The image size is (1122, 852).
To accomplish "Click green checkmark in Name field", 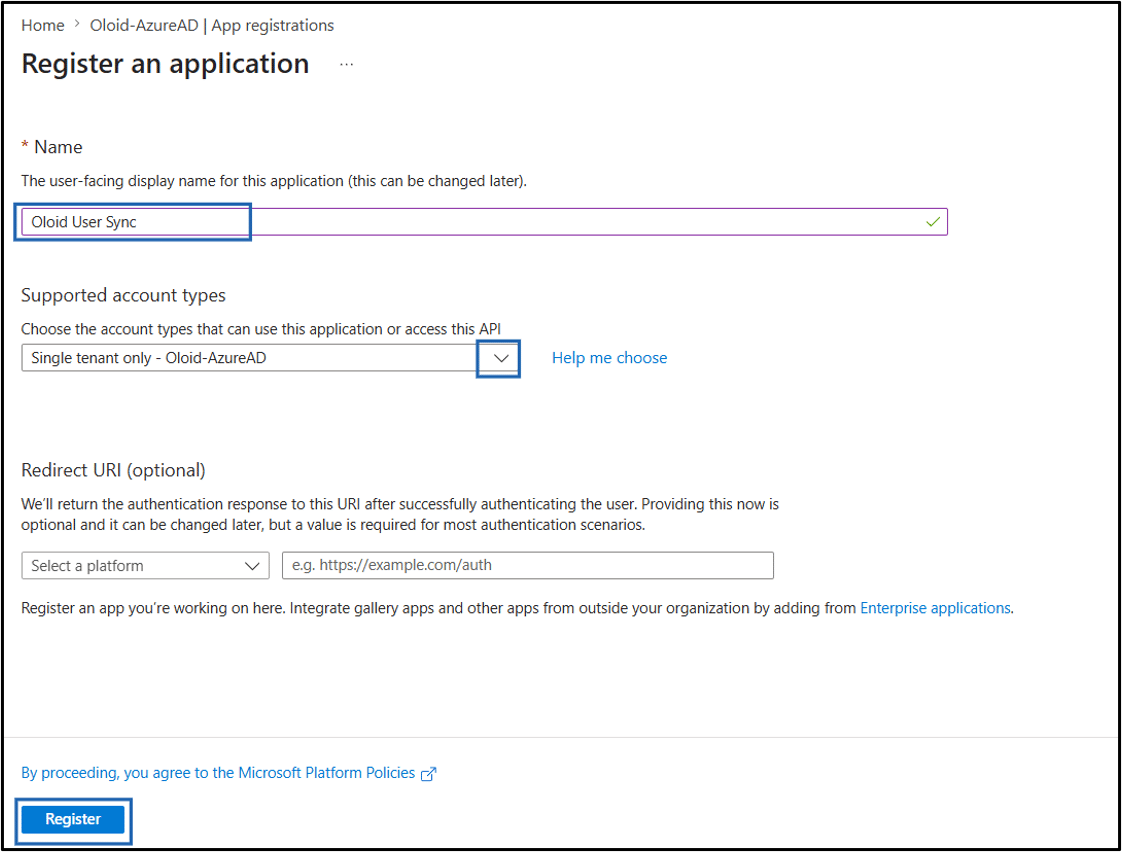I will (x=932, y=222).
